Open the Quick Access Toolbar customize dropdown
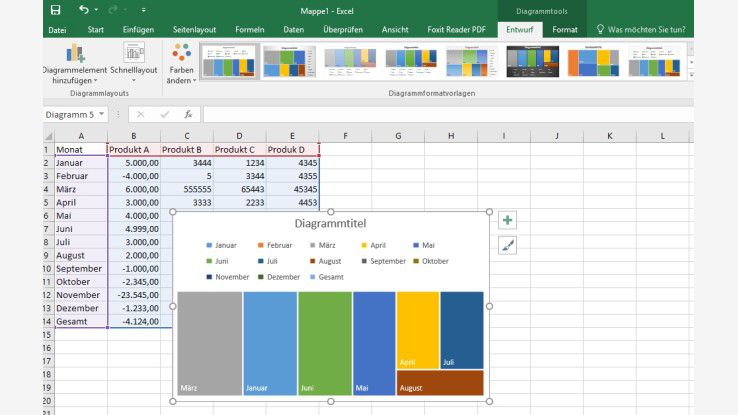The height and width of the screenshot is (415, 738). click(145, 10)
